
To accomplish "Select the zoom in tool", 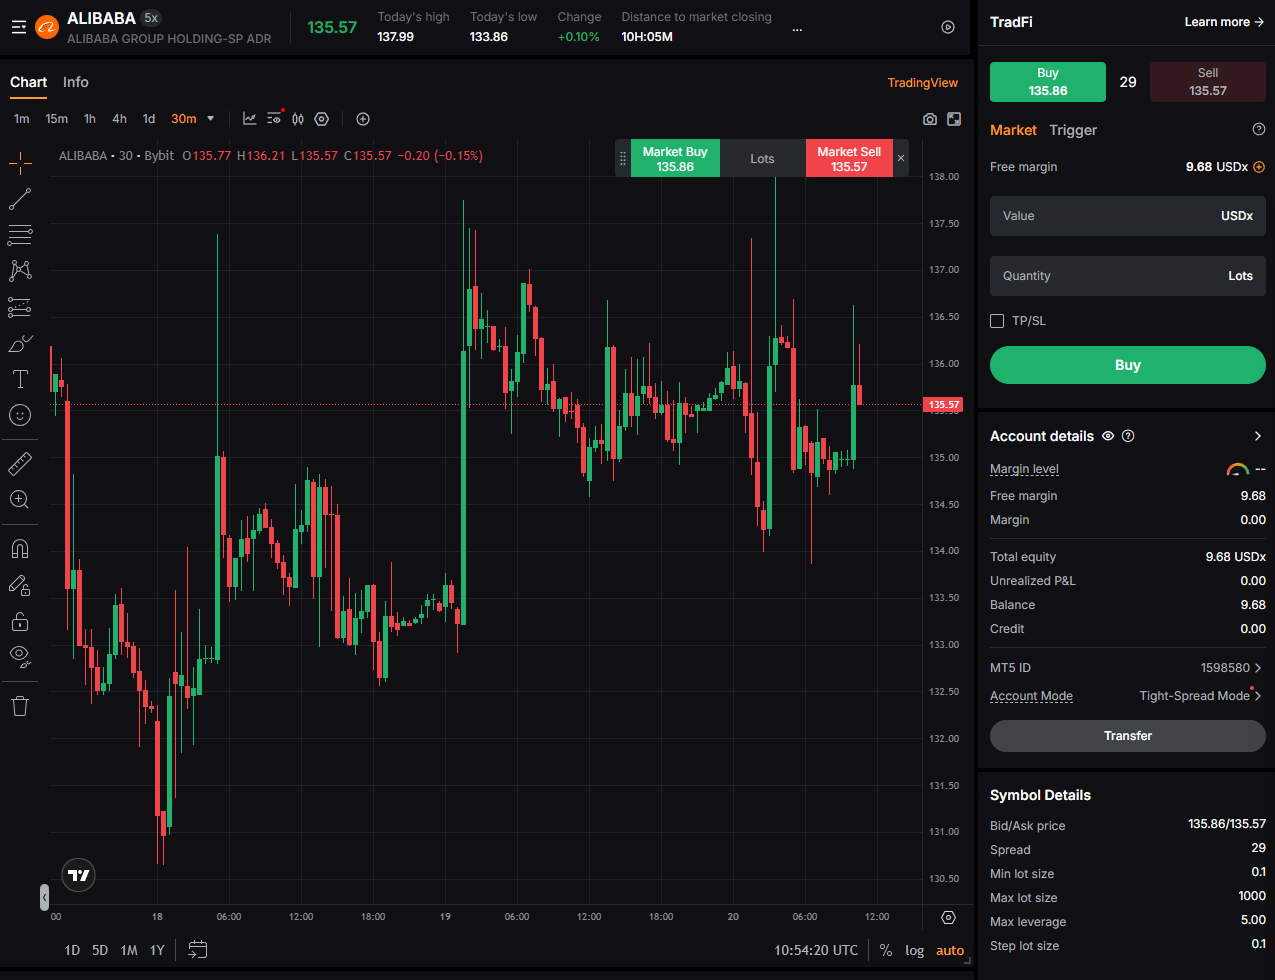I will [x=20, y=499].
